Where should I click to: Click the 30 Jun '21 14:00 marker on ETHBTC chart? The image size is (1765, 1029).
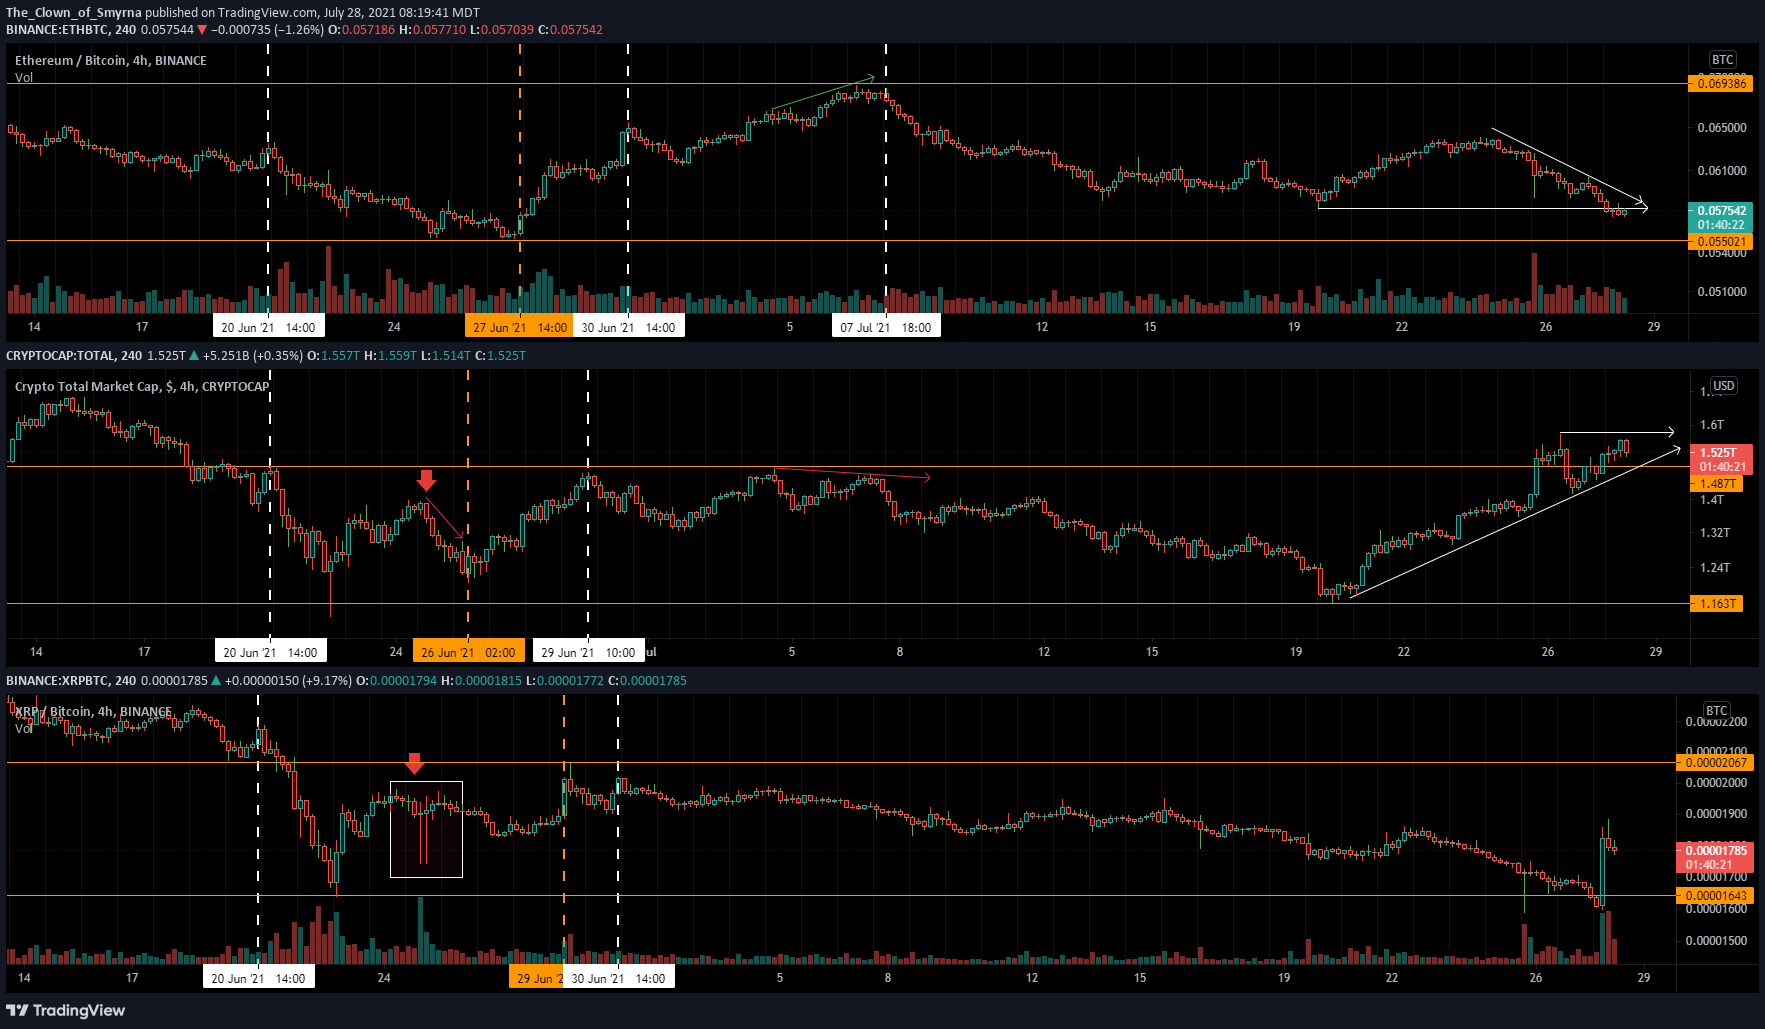[628, 327]
